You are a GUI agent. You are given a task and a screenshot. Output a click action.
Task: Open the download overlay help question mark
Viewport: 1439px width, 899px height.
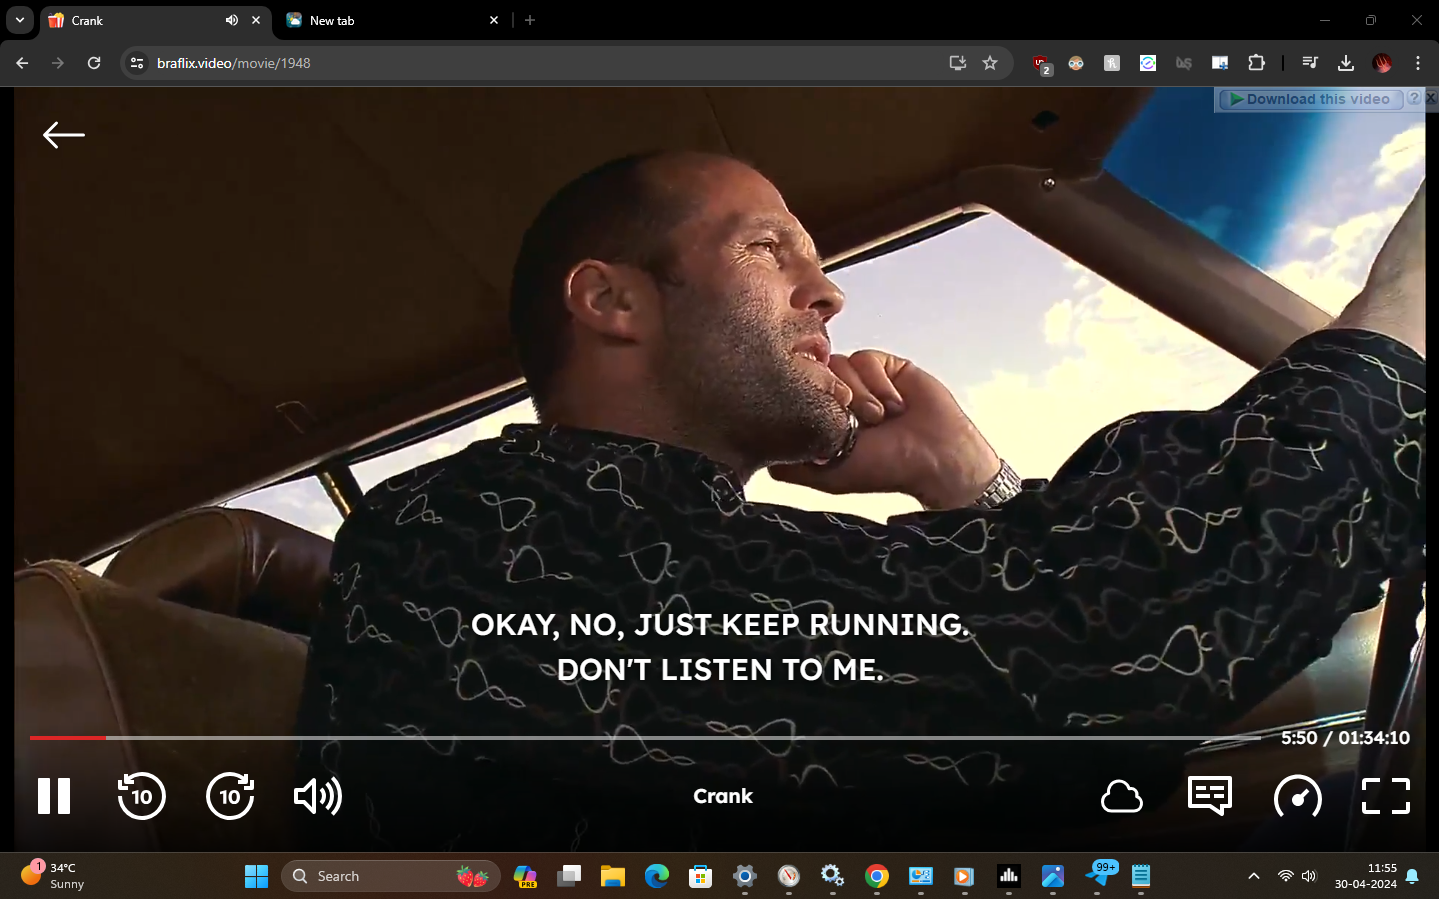point(1414,98)
